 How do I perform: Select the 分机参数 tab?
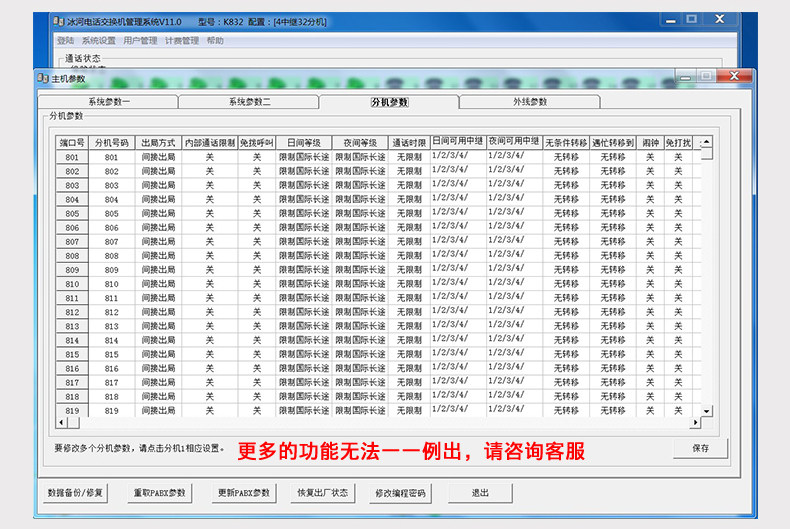pos(389,102)
